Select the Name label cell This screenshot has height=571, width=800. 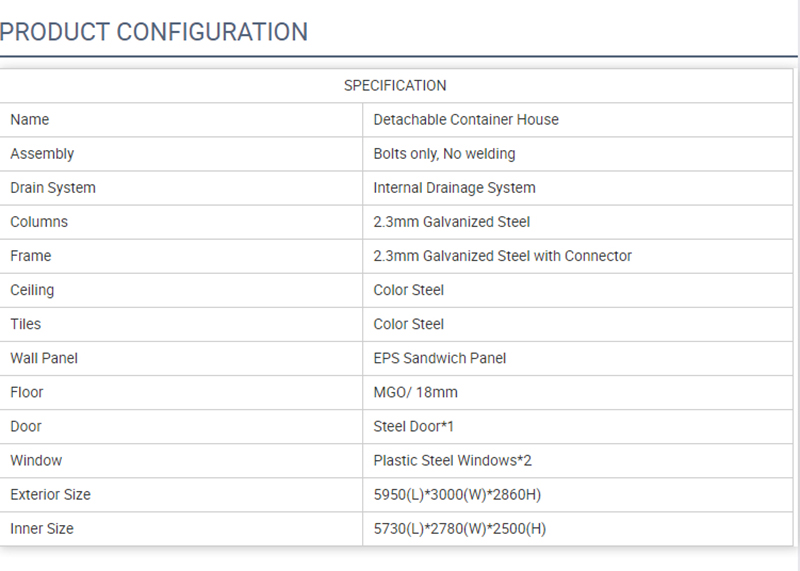(x=30, y=120)
